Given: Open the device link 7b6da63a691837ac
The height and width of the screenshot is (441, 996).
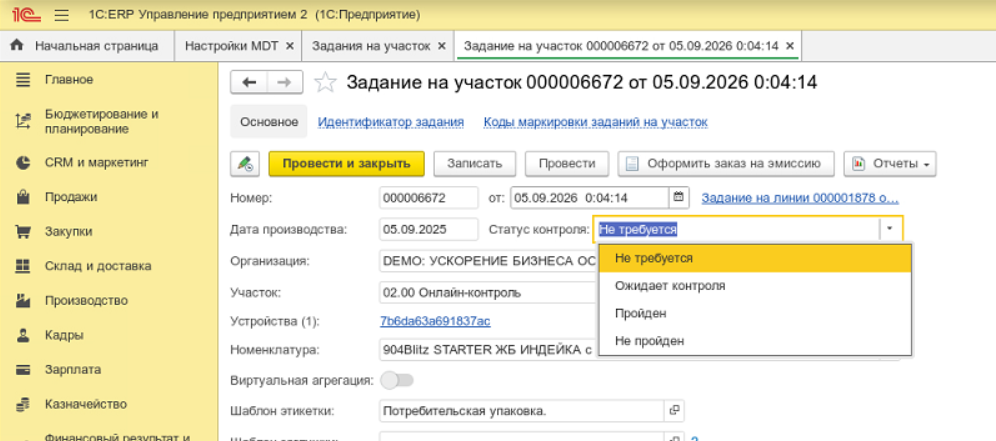Looking at the screenshot, I should [x=435, y=321].
